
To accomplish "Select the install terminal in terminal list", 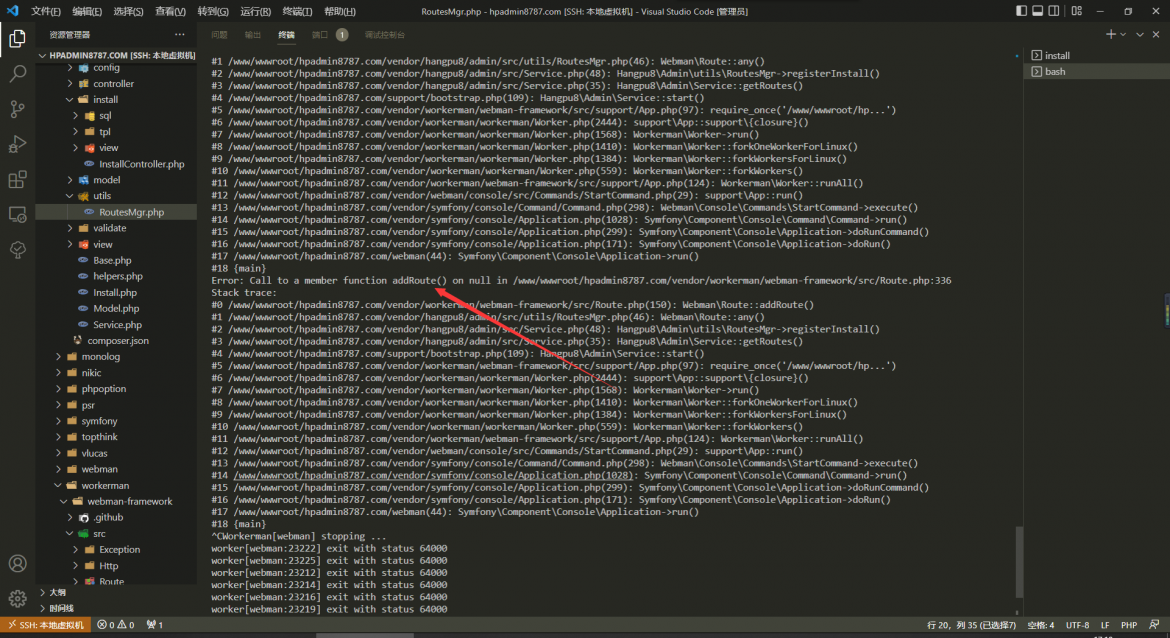I will [1057, 56].
